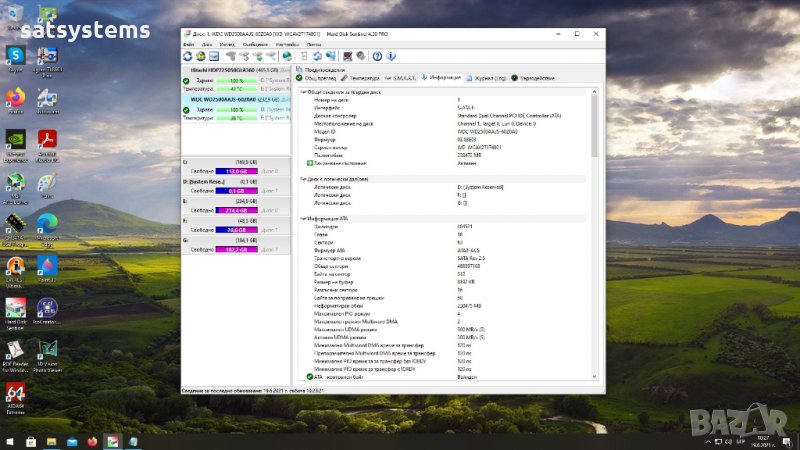
Task: Open the File menu
Action: click(189, 45)
